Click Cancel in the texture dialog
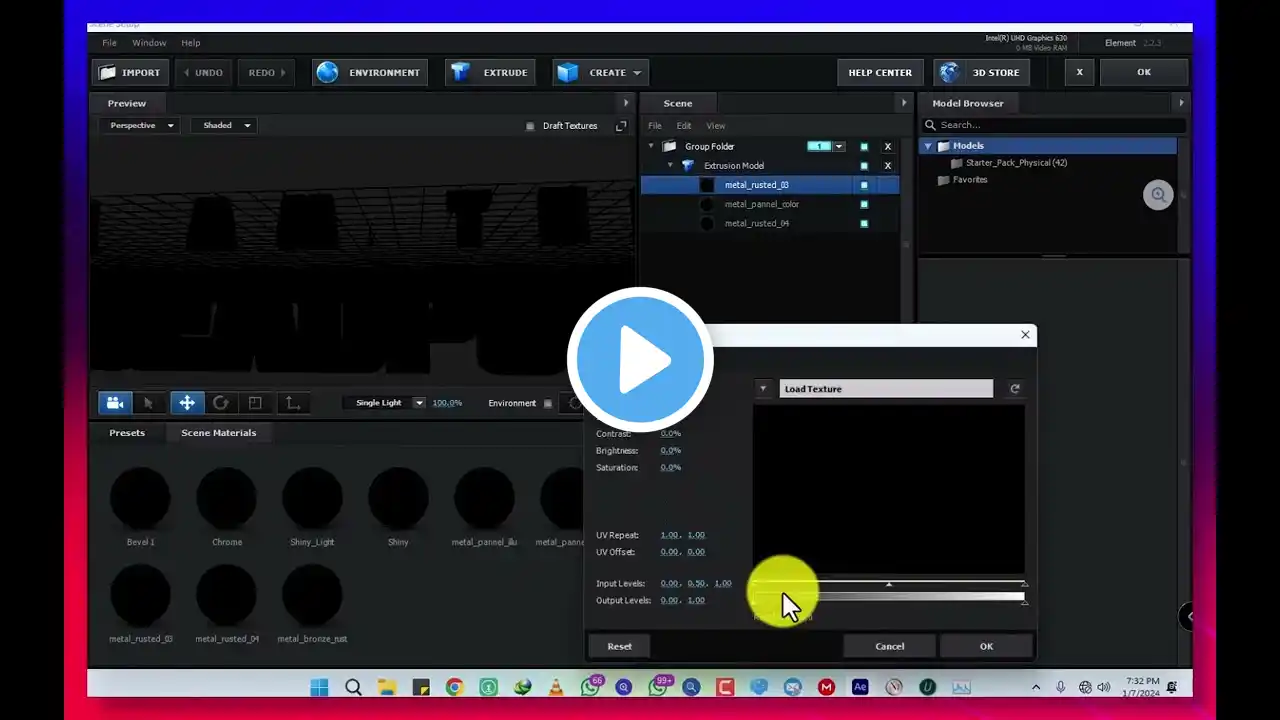Image resolution: width=1280 pixels, height=720 pixels. click(890, 646)
